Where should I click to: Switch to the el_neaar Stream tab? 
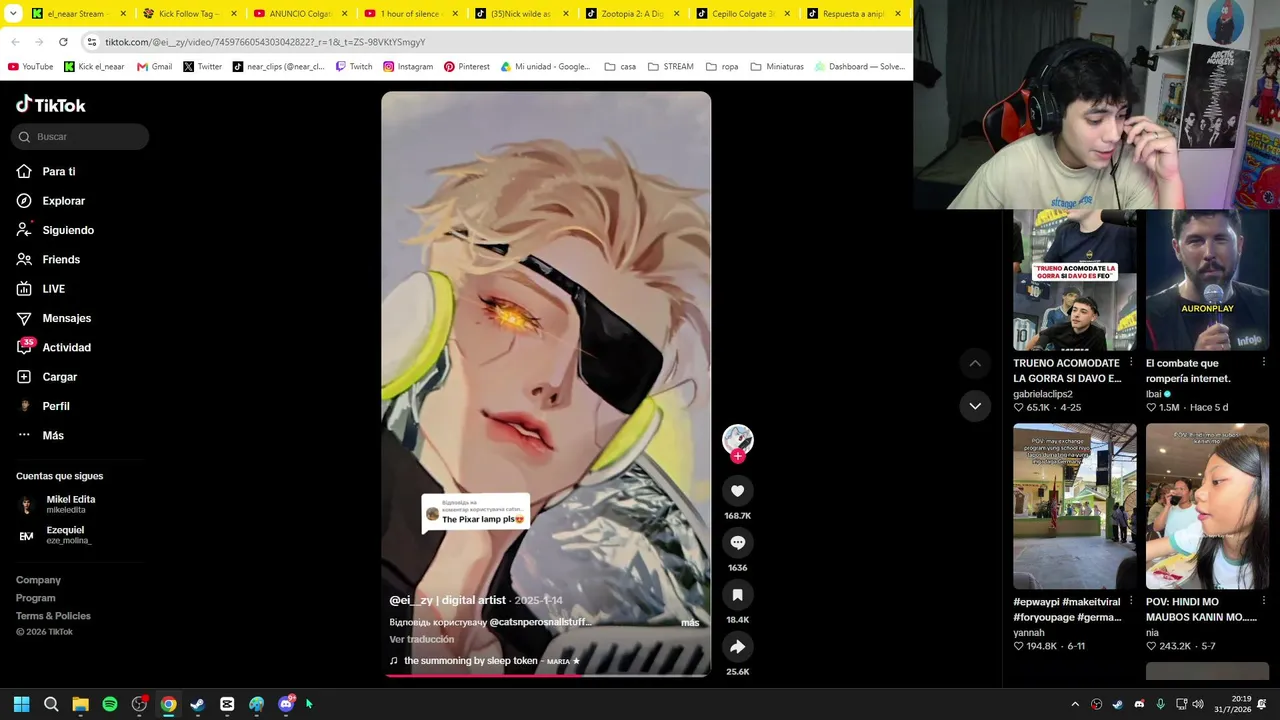point(80,14)
